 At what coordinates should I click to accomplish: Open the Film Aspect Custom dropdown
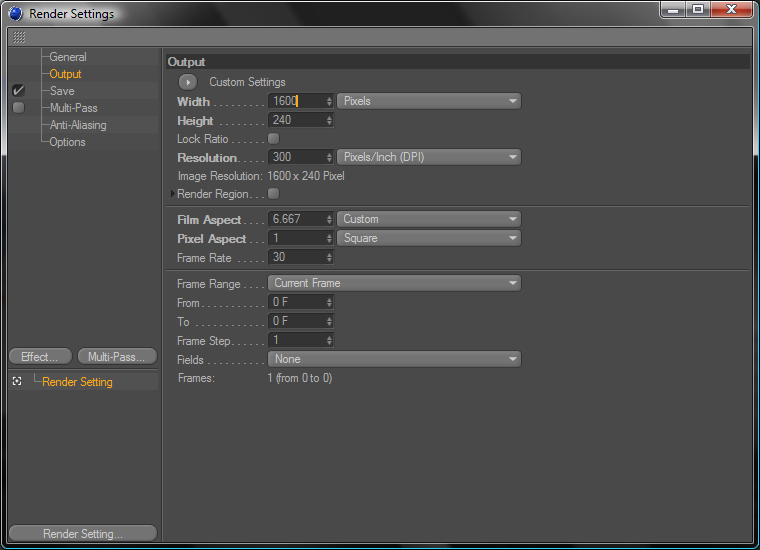click(x=429, y=219)
